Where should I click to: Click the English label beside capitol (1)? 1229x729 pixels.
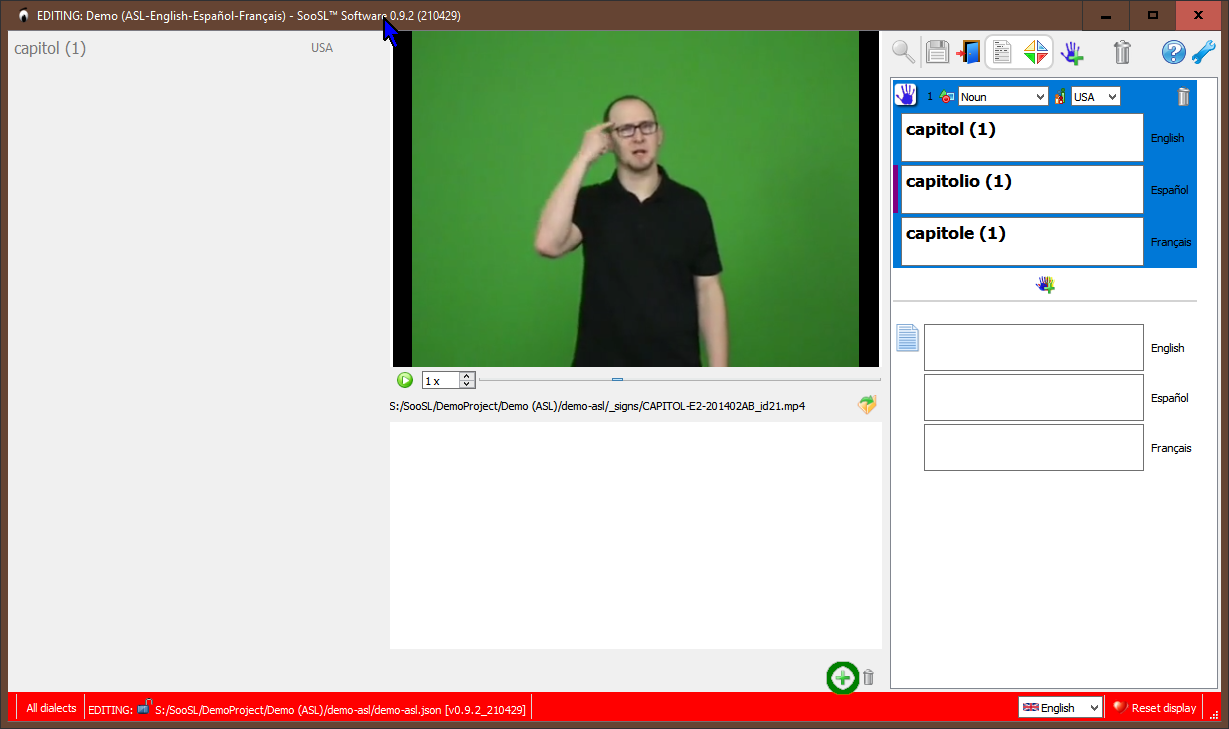coord(1167,138)
